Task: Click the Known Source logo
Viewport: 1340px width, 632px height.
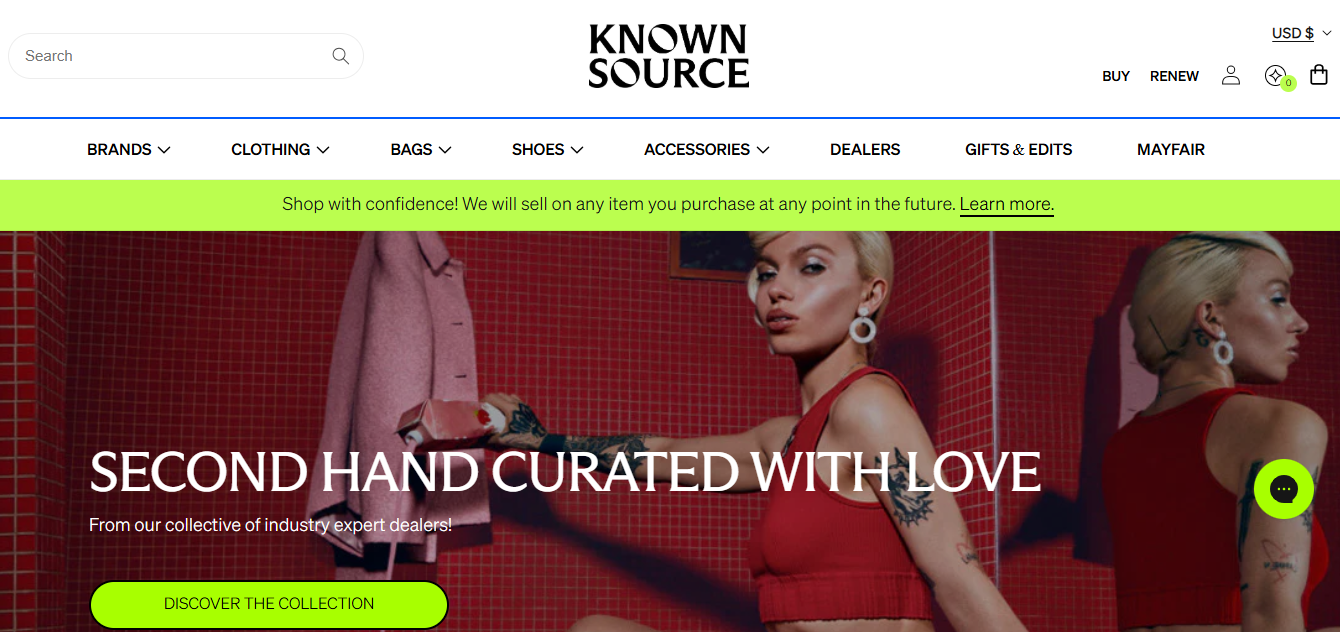Action: (x=668, y=56)
